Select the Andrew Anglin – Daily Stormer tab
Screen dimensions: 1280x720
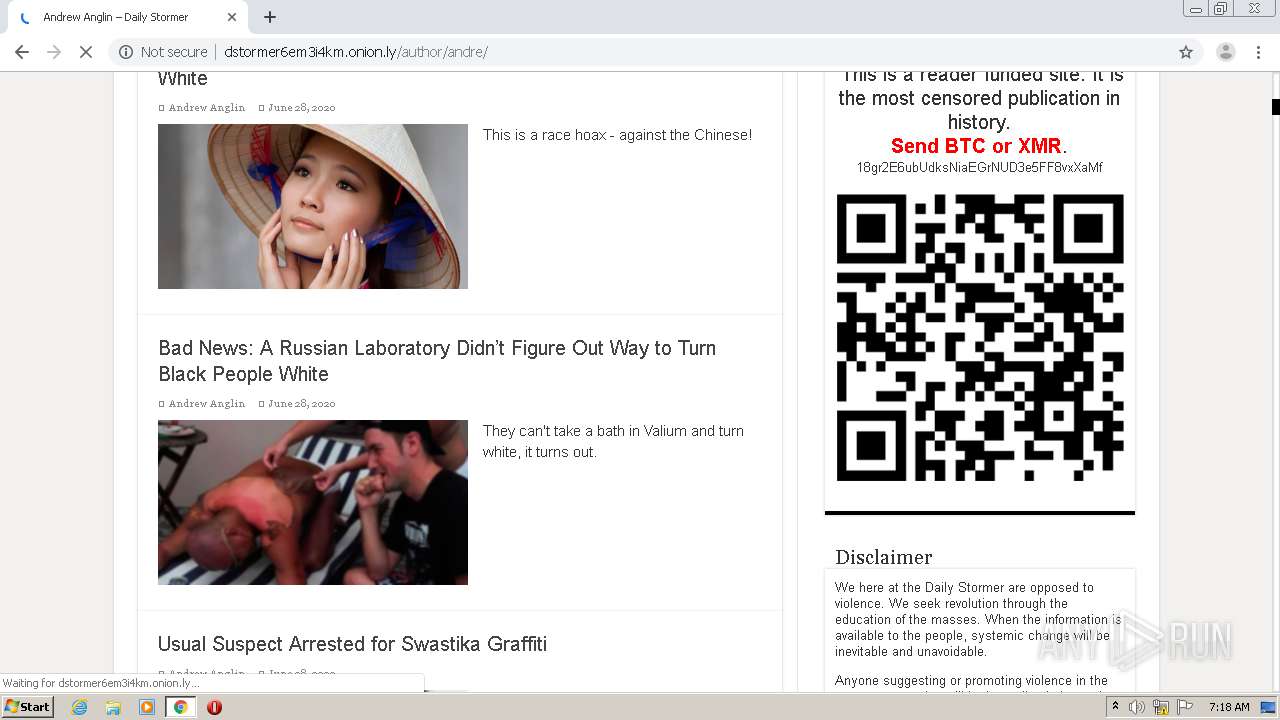coord(127,17)
